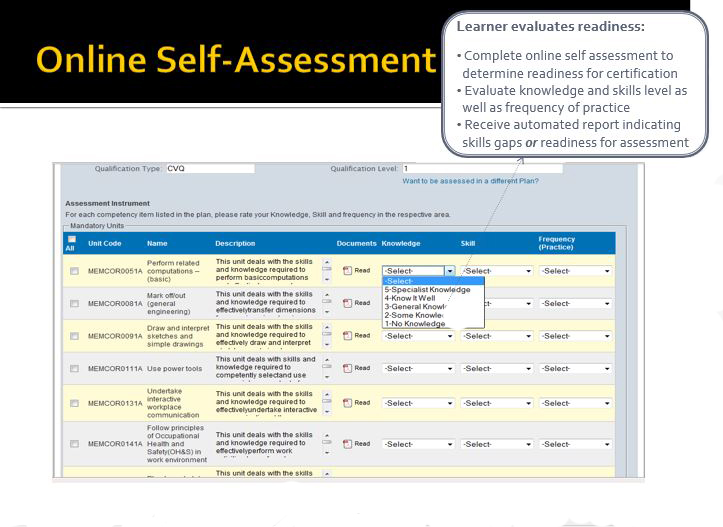Screen dimensions: 723x527
Task: Open the Read document icon for MEMCOR0051A
Action: [347, 271]
